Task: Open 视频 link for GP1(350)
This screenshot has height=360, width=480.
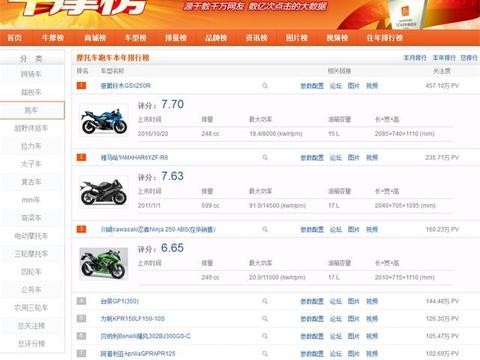Action: point(372,301)
